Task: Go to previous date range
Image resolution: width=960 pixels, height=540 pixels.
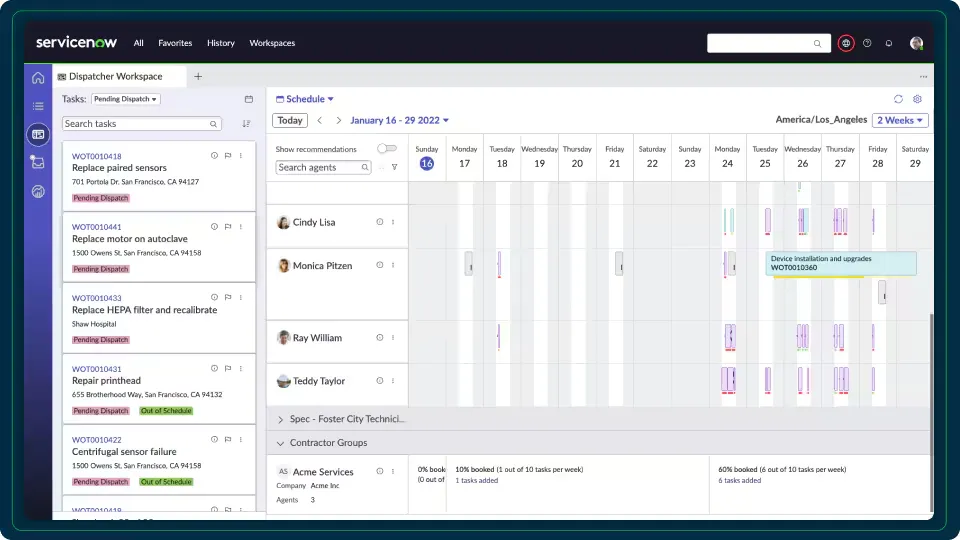Action: click(x=320, y=120)
